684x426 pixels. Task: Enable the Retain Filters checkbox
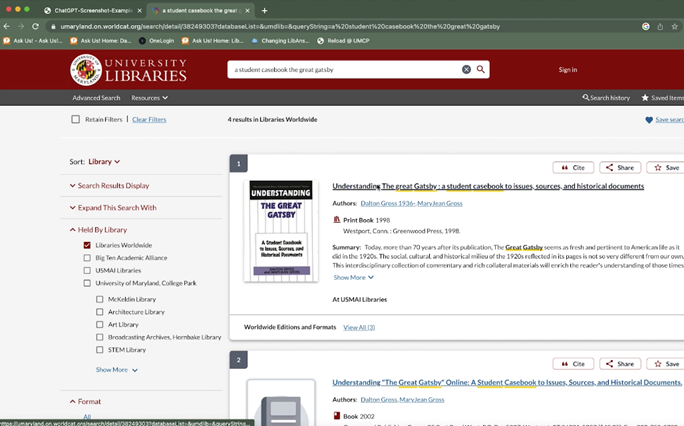75,119
